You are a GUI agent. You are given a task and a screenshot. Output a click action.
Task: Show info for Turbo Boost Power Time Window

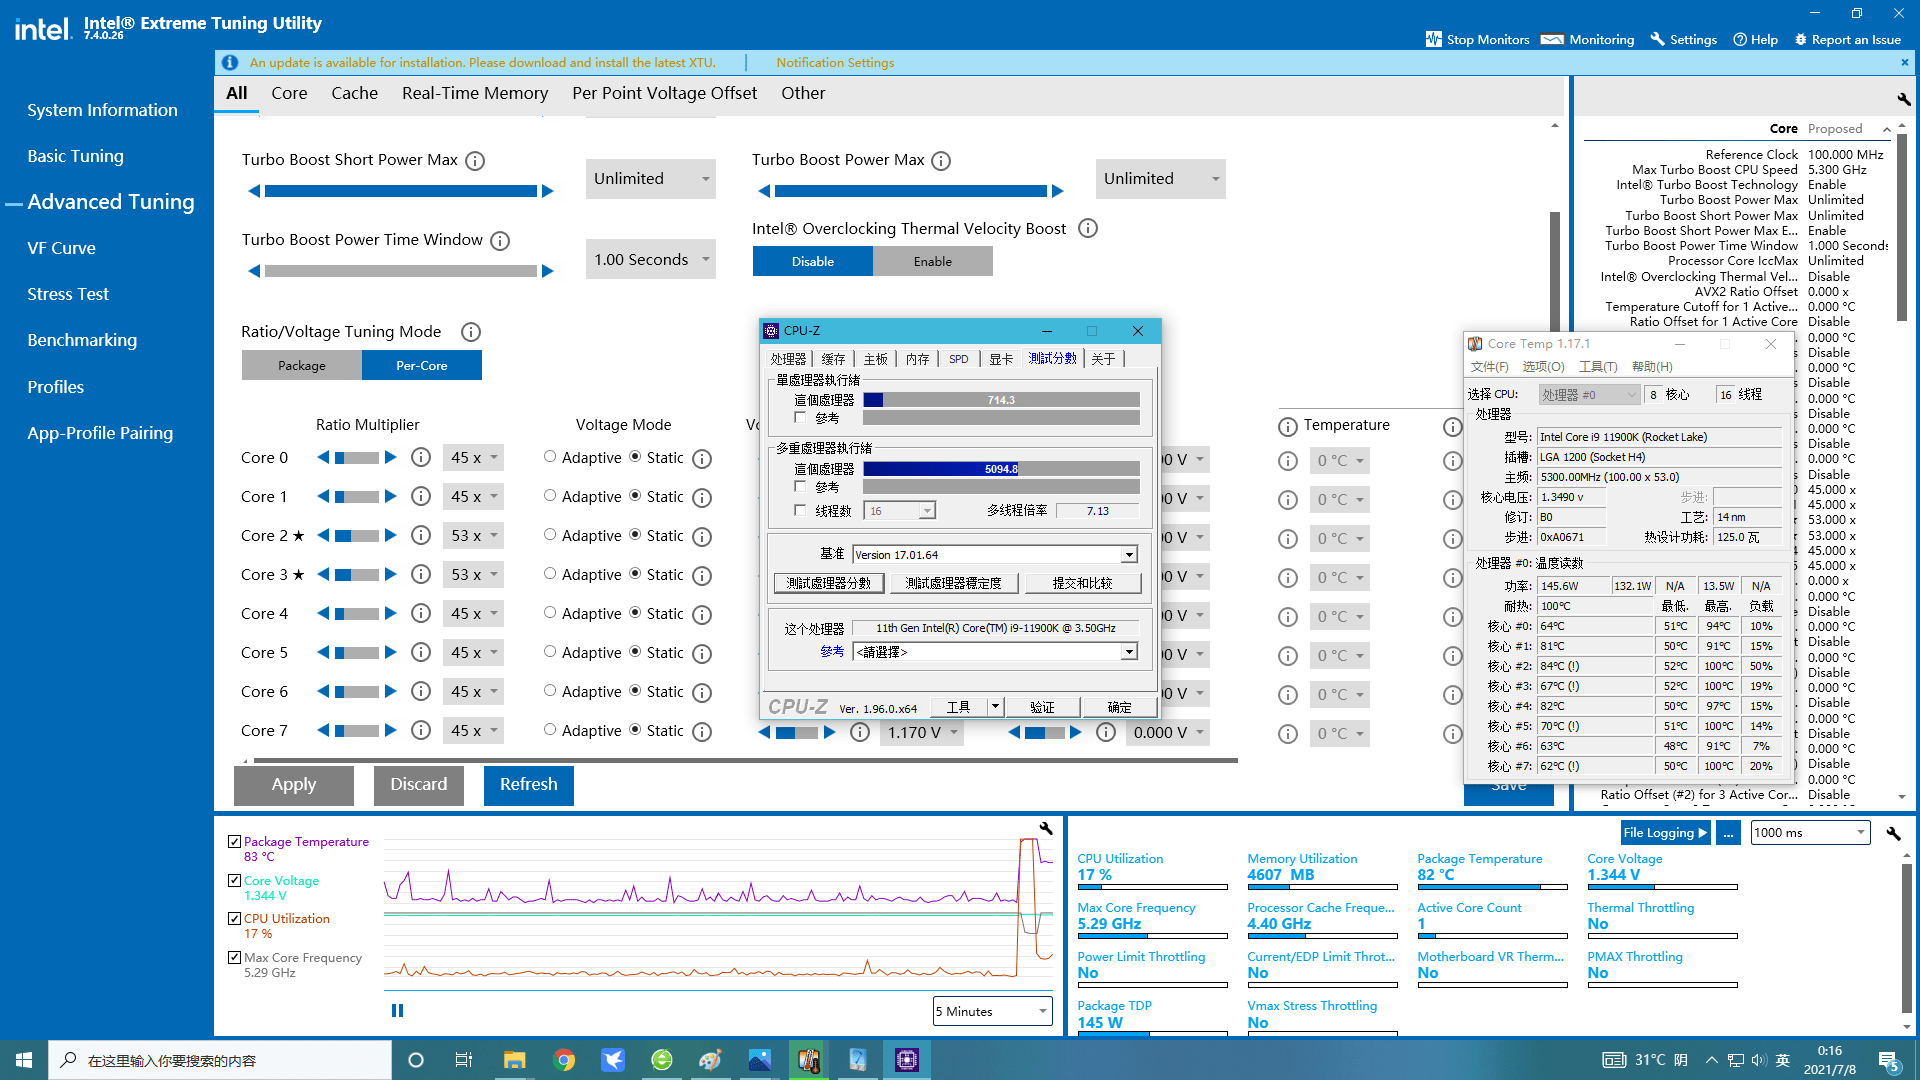pyautogui.click(x=501, y=241)
